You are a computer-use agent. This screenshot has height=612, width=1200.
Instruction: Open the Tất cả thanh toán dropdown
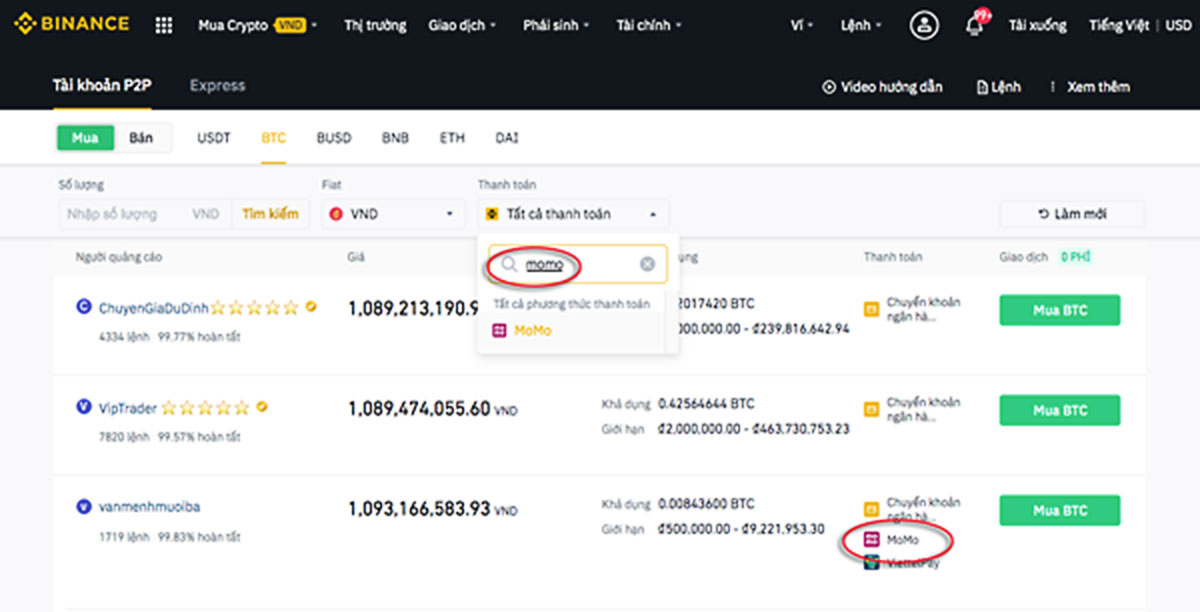[x=571, y=213]
